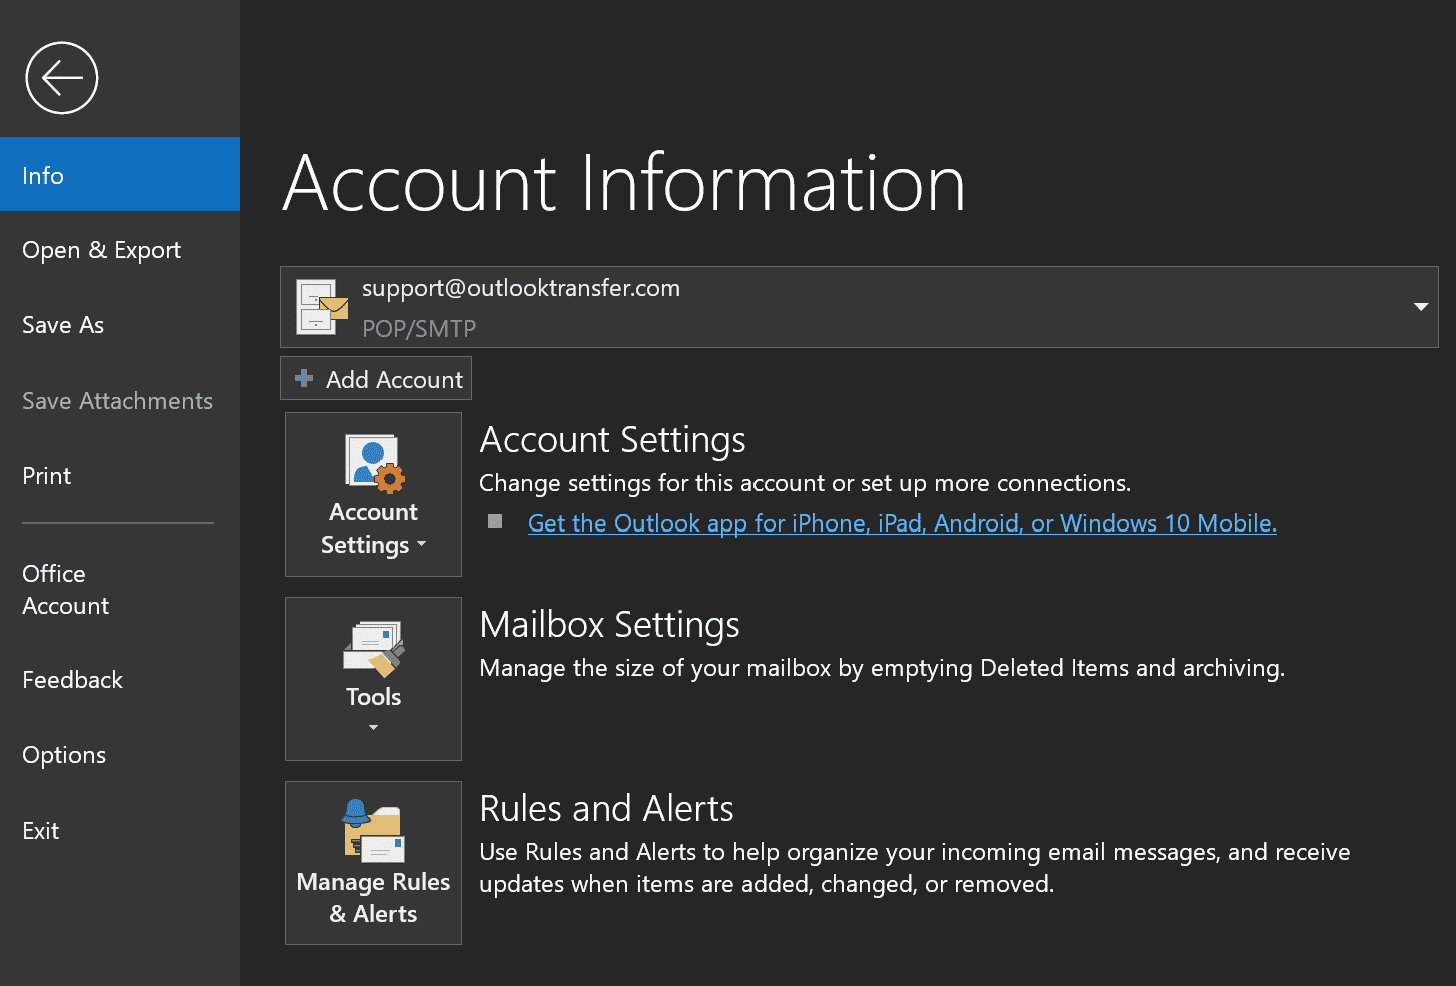Click the Account Settings section heading
Image resolution: width=1456 pixels, height=986 pixels.
tap(612, 440)
